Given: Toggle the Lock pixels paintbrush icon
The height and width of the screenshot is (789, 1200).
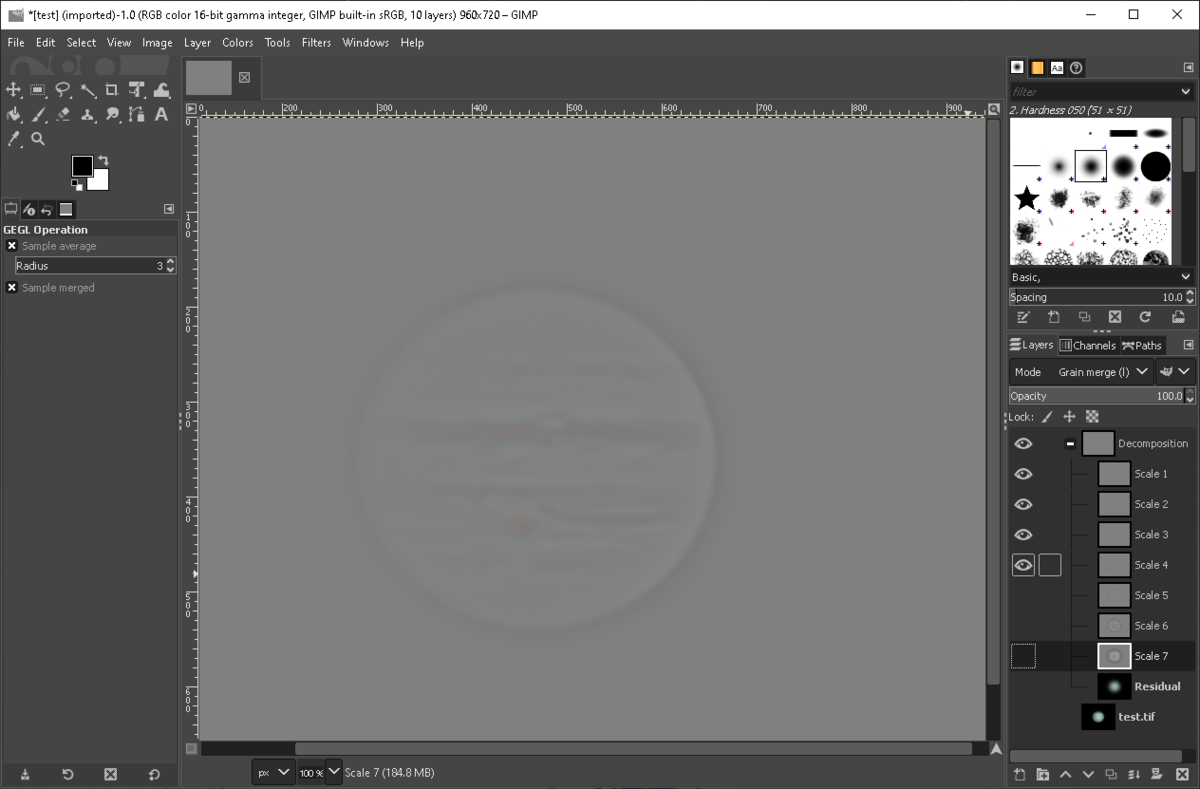Looking at the screenshot, I should click(1047, 417).
